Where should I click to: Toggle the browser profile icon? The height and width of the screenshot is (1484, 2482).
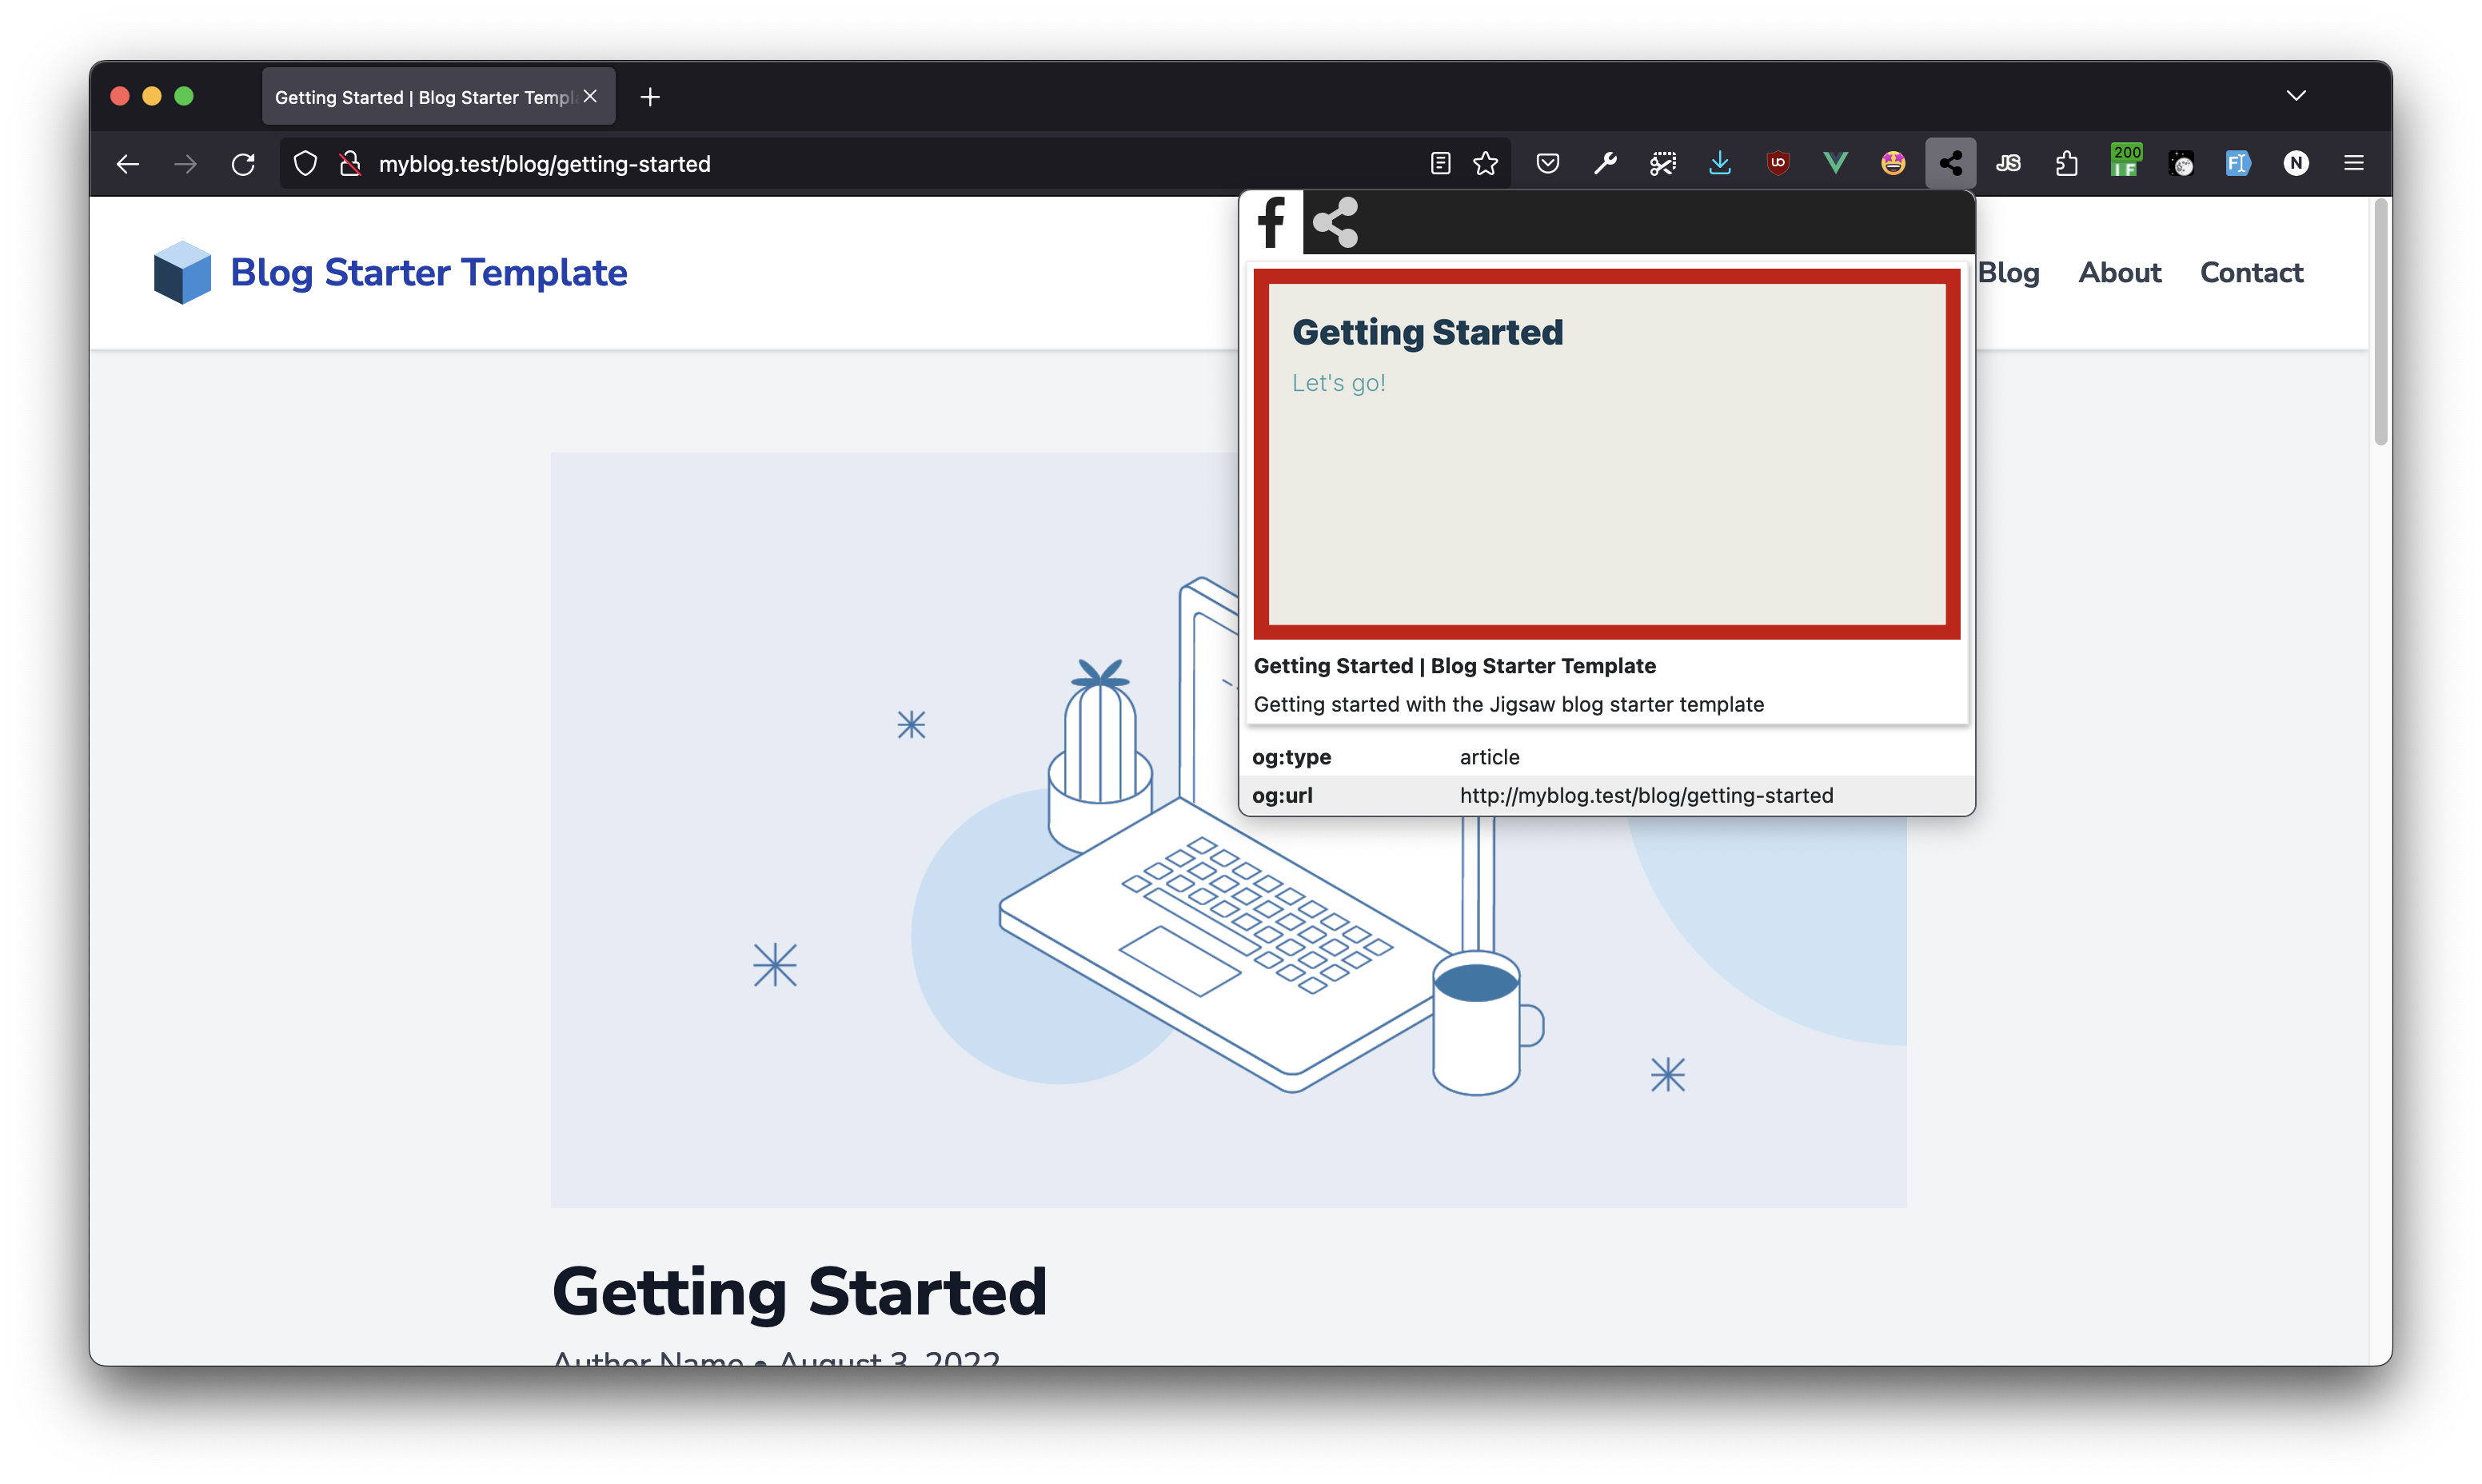click(x=2296, y=162)
